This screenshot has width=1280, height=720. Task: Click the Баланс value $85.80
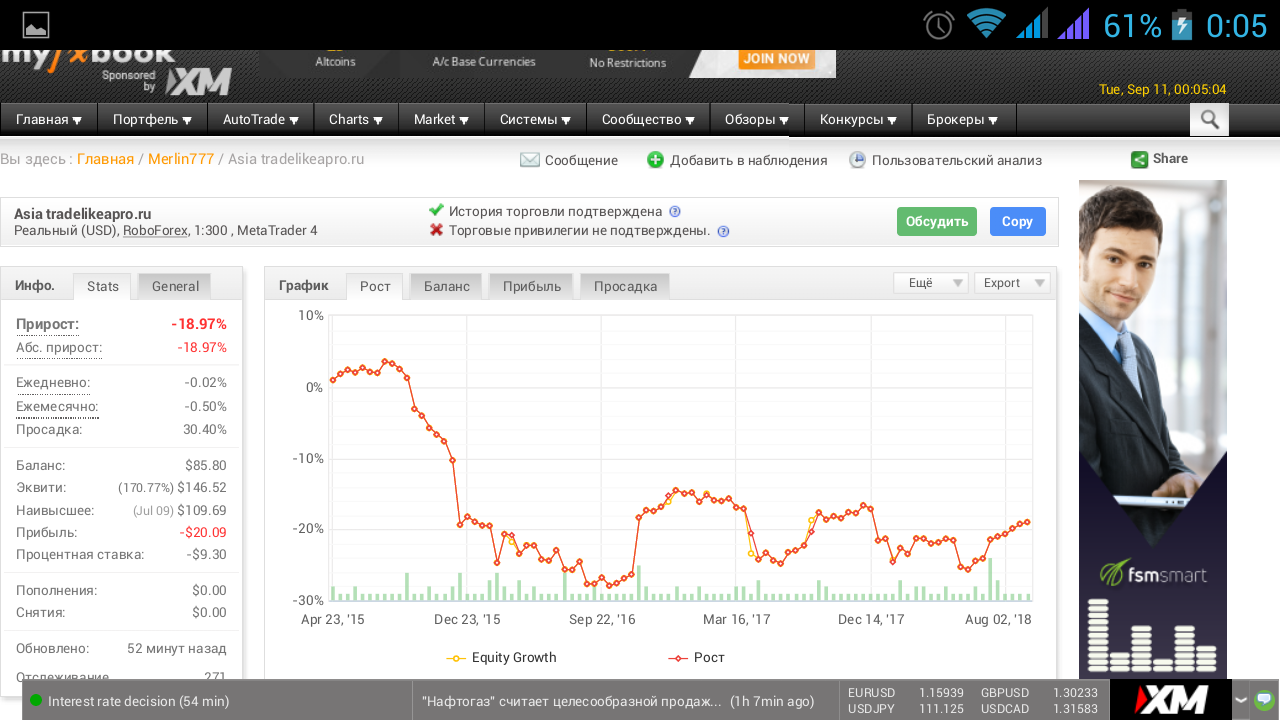pos(205,465)
